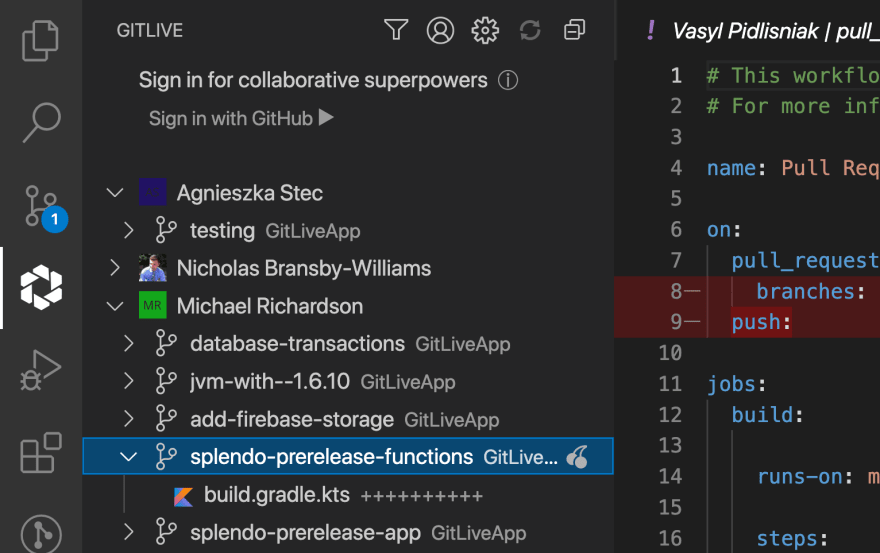Click the 'push:' line in editor
The image size is (880, 553).
click(x=762, y=322)
